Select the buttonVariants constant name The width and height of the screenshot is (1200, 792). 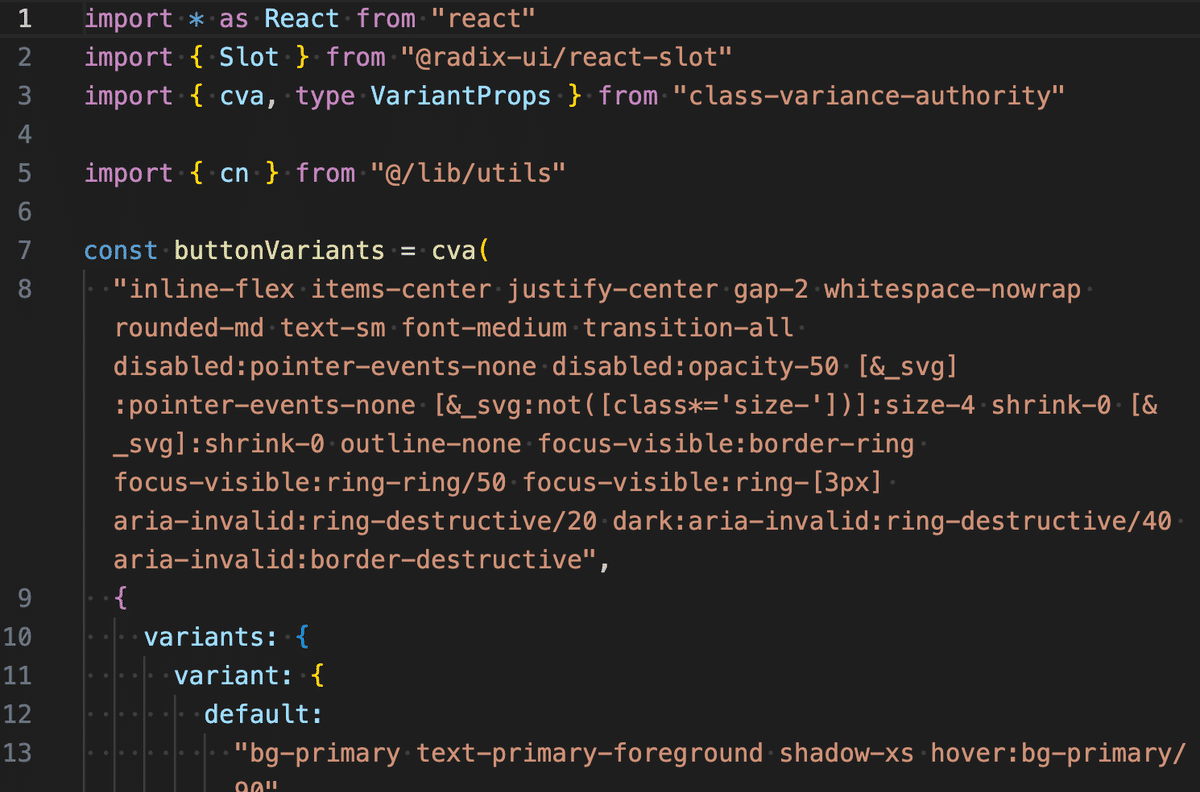click(x=278, y=250)
